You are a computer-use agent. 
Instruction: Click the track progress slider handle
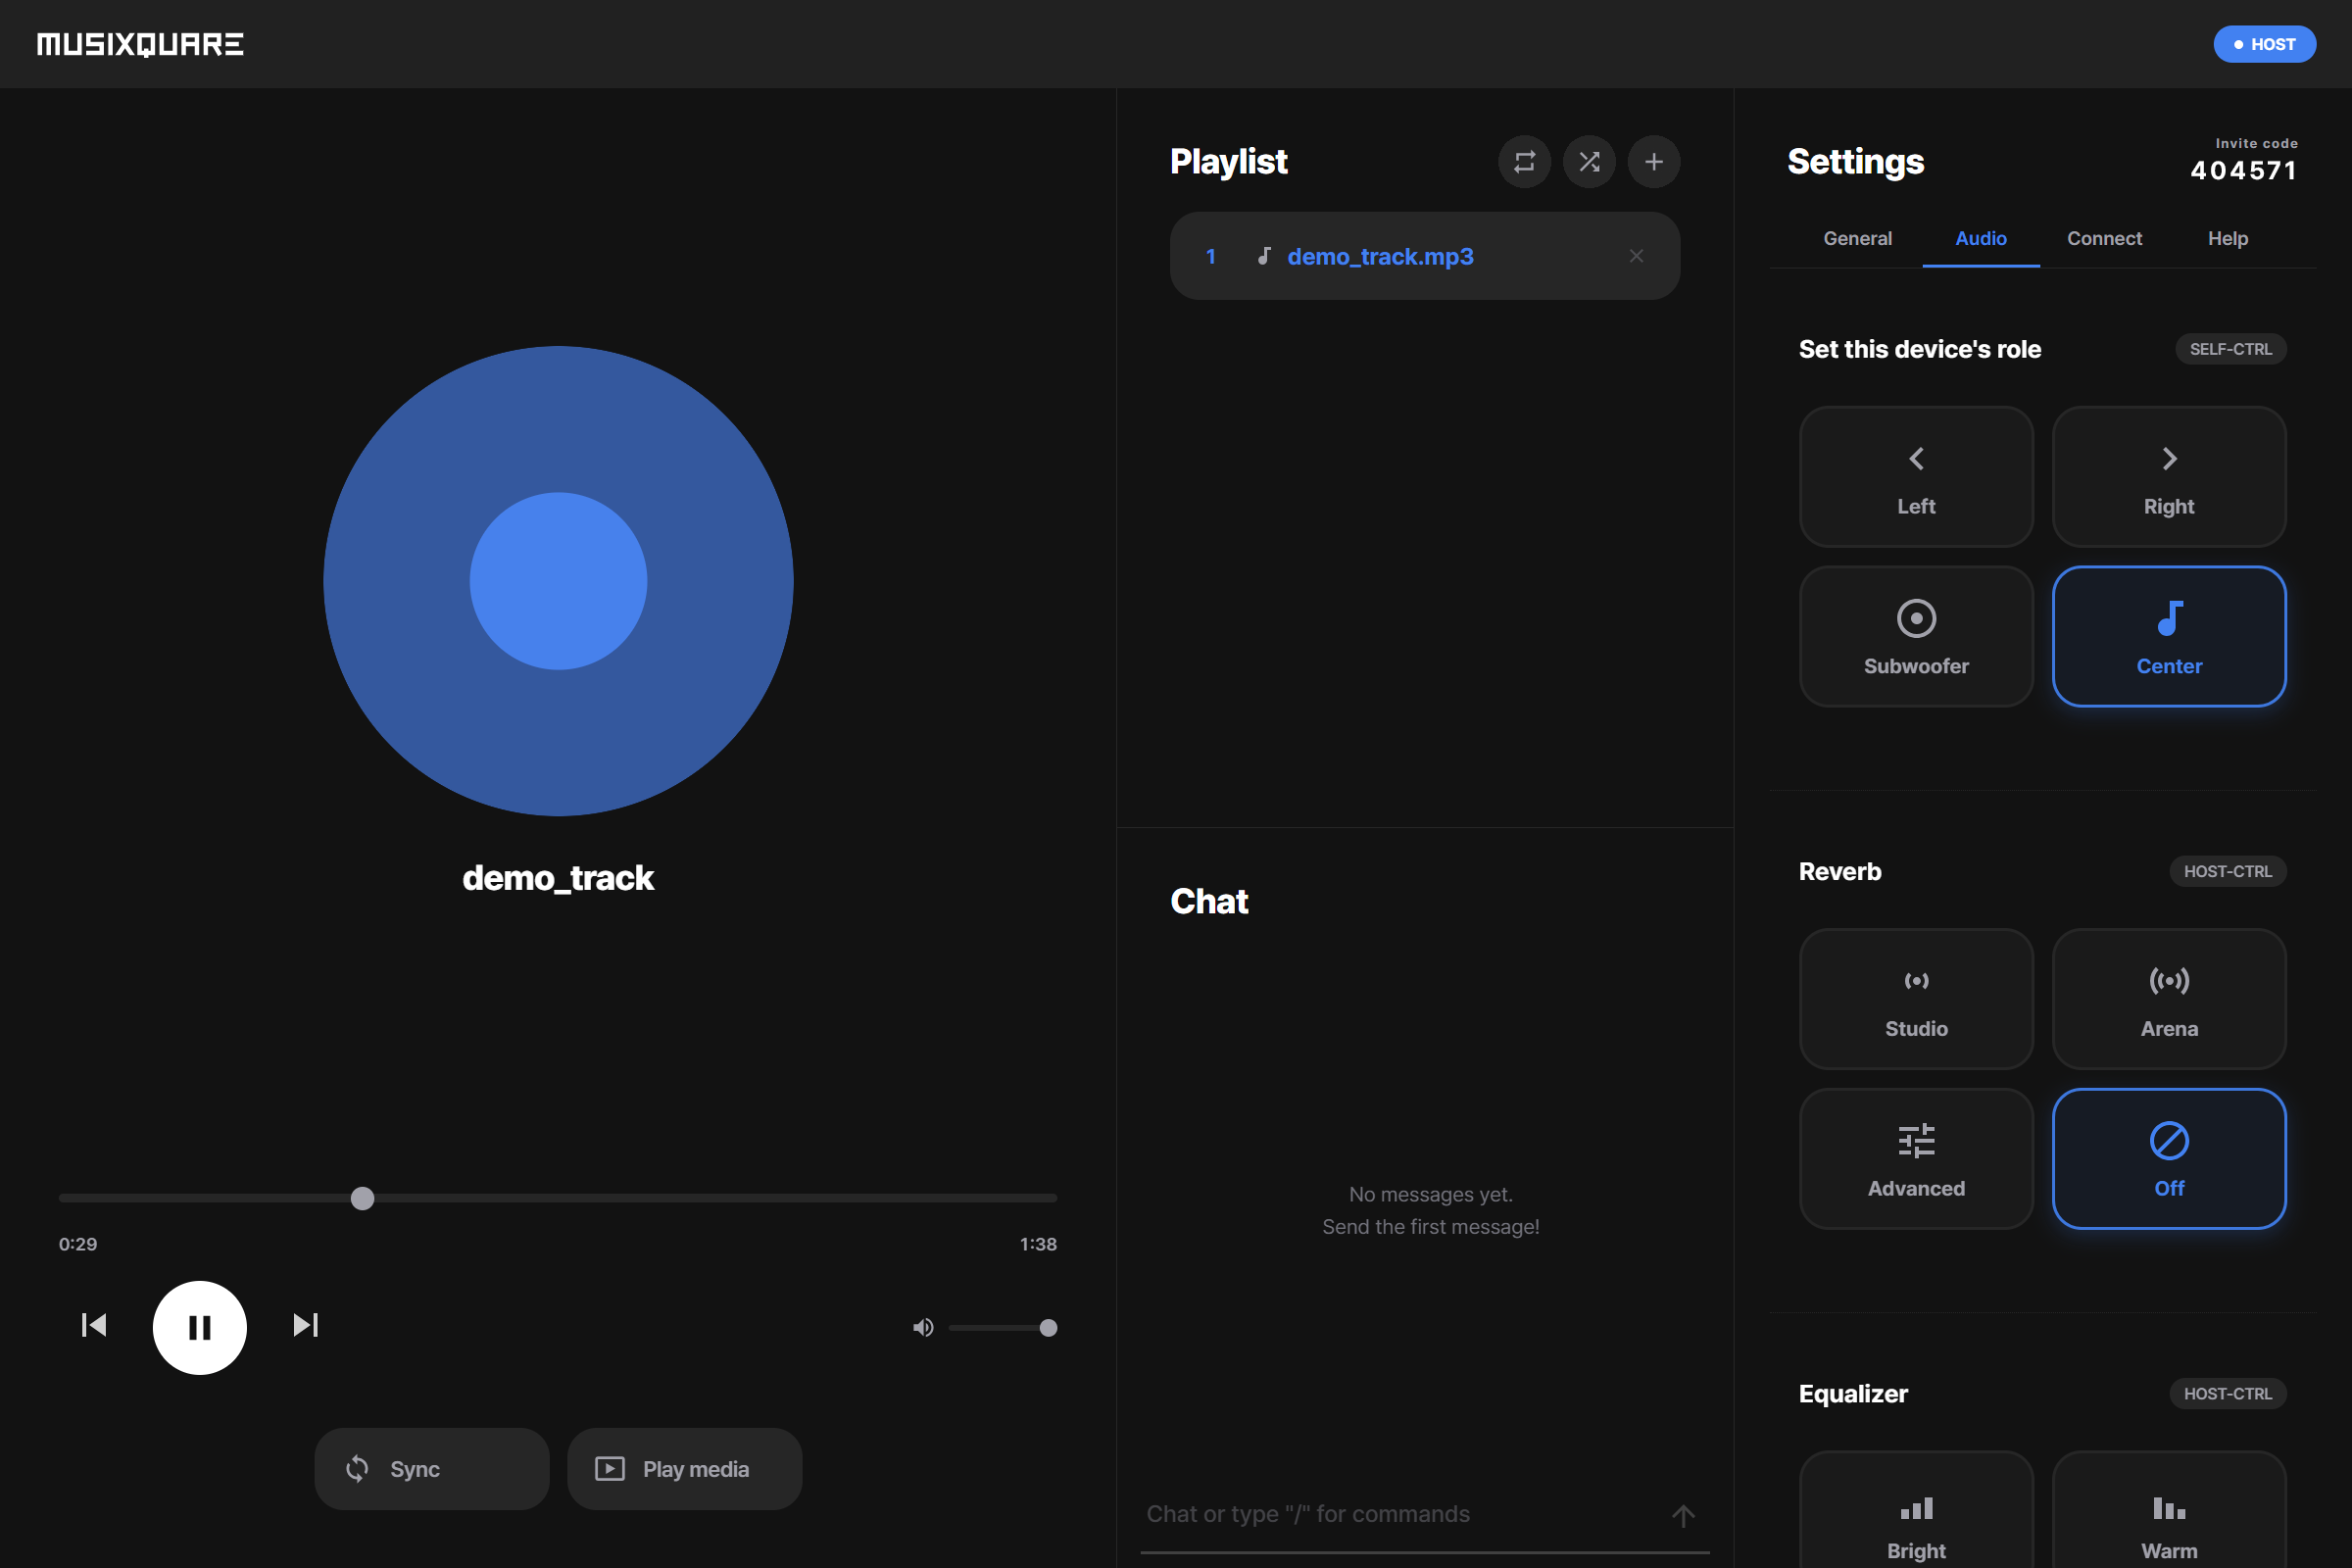click(363, 1198)
